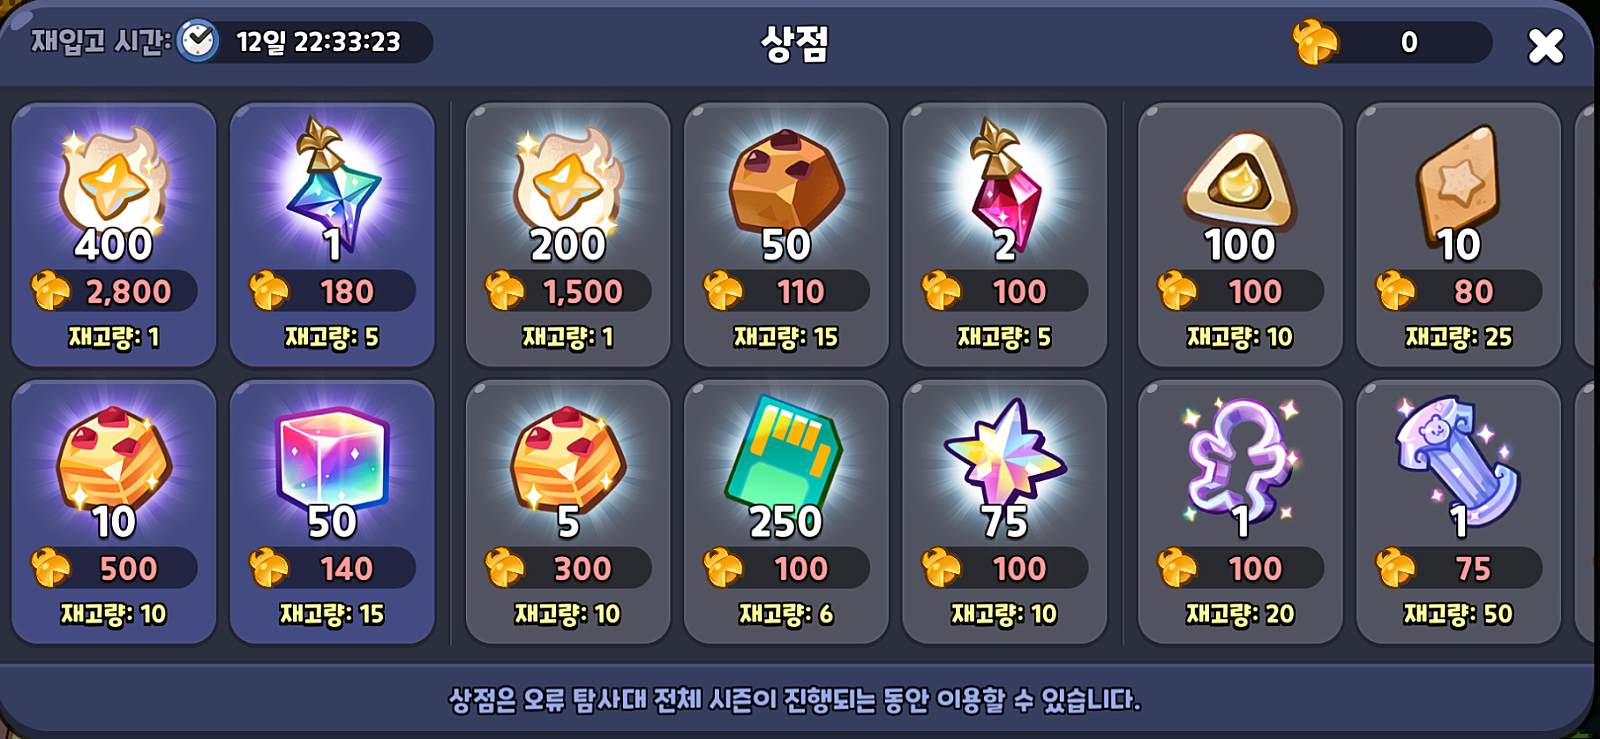Choose the purple cookie cutter item for 100

point(1240,511)
